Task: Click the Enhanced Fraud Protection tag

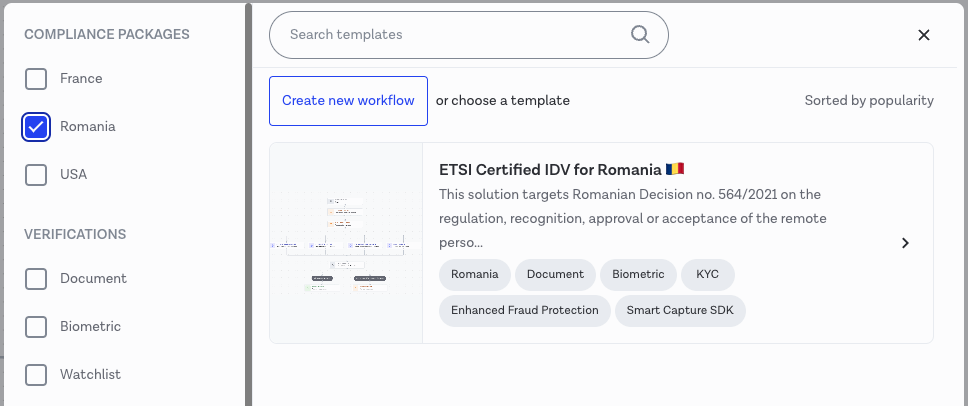Action: pyautogui.click(x=524, y=310)
